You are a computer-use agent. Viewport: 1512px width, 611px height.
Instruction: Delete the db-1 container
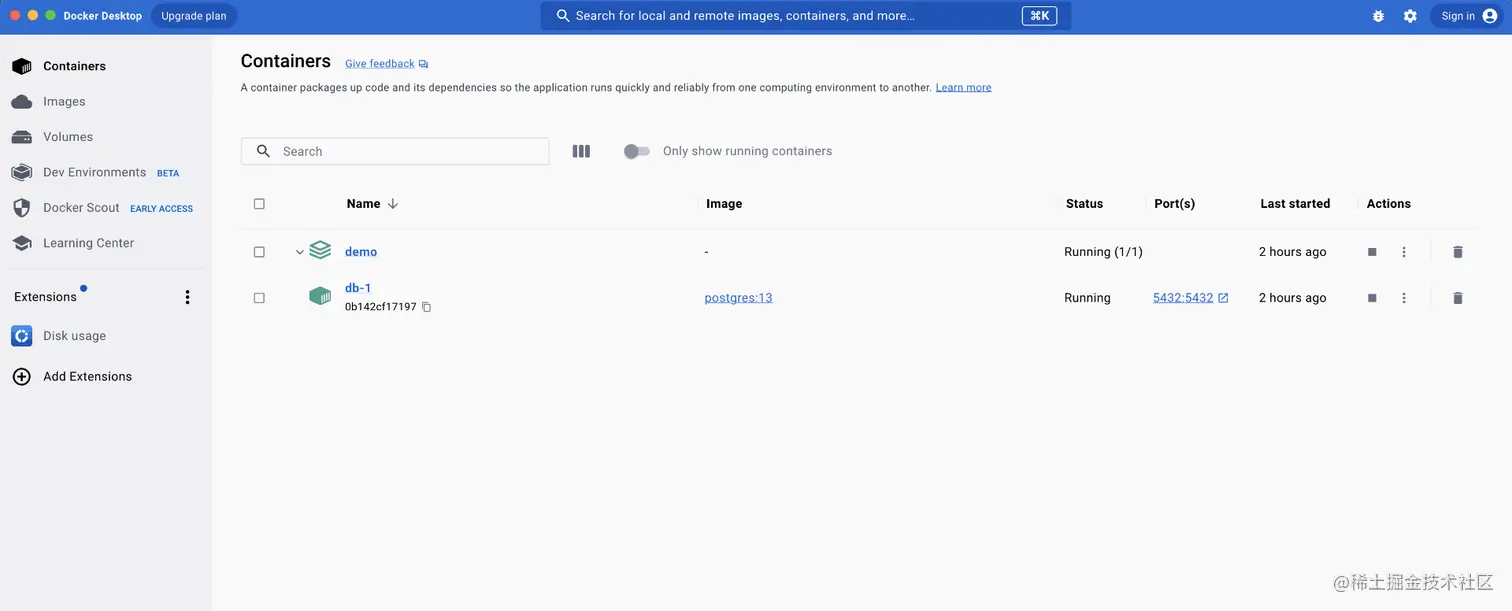[x=1458, y=298]
